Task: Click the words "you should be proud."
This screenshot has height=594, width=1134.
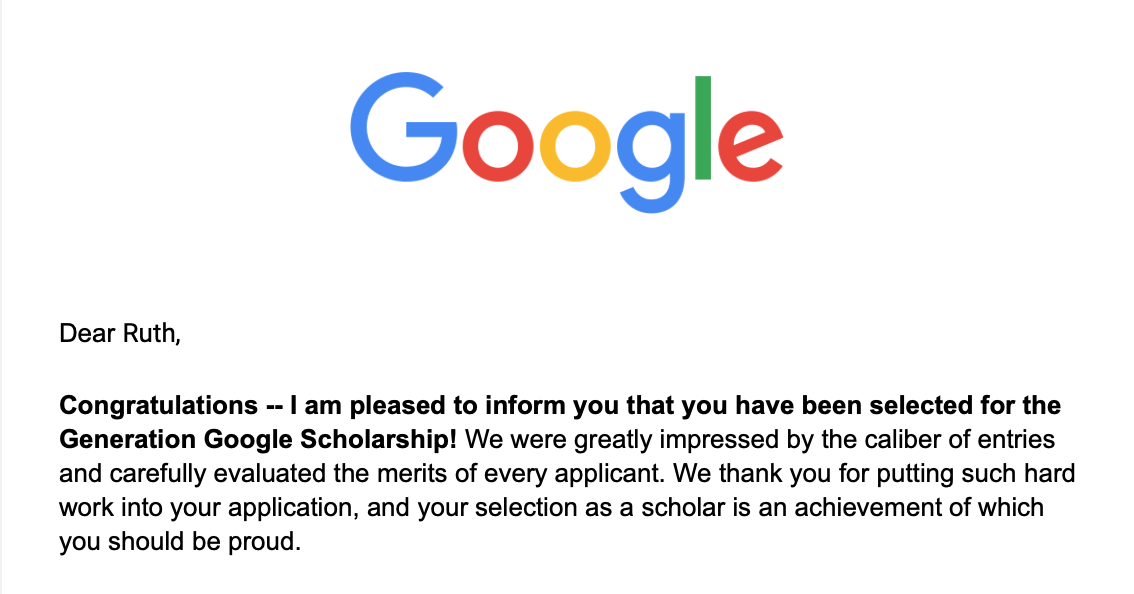Action: coord(180,541)
